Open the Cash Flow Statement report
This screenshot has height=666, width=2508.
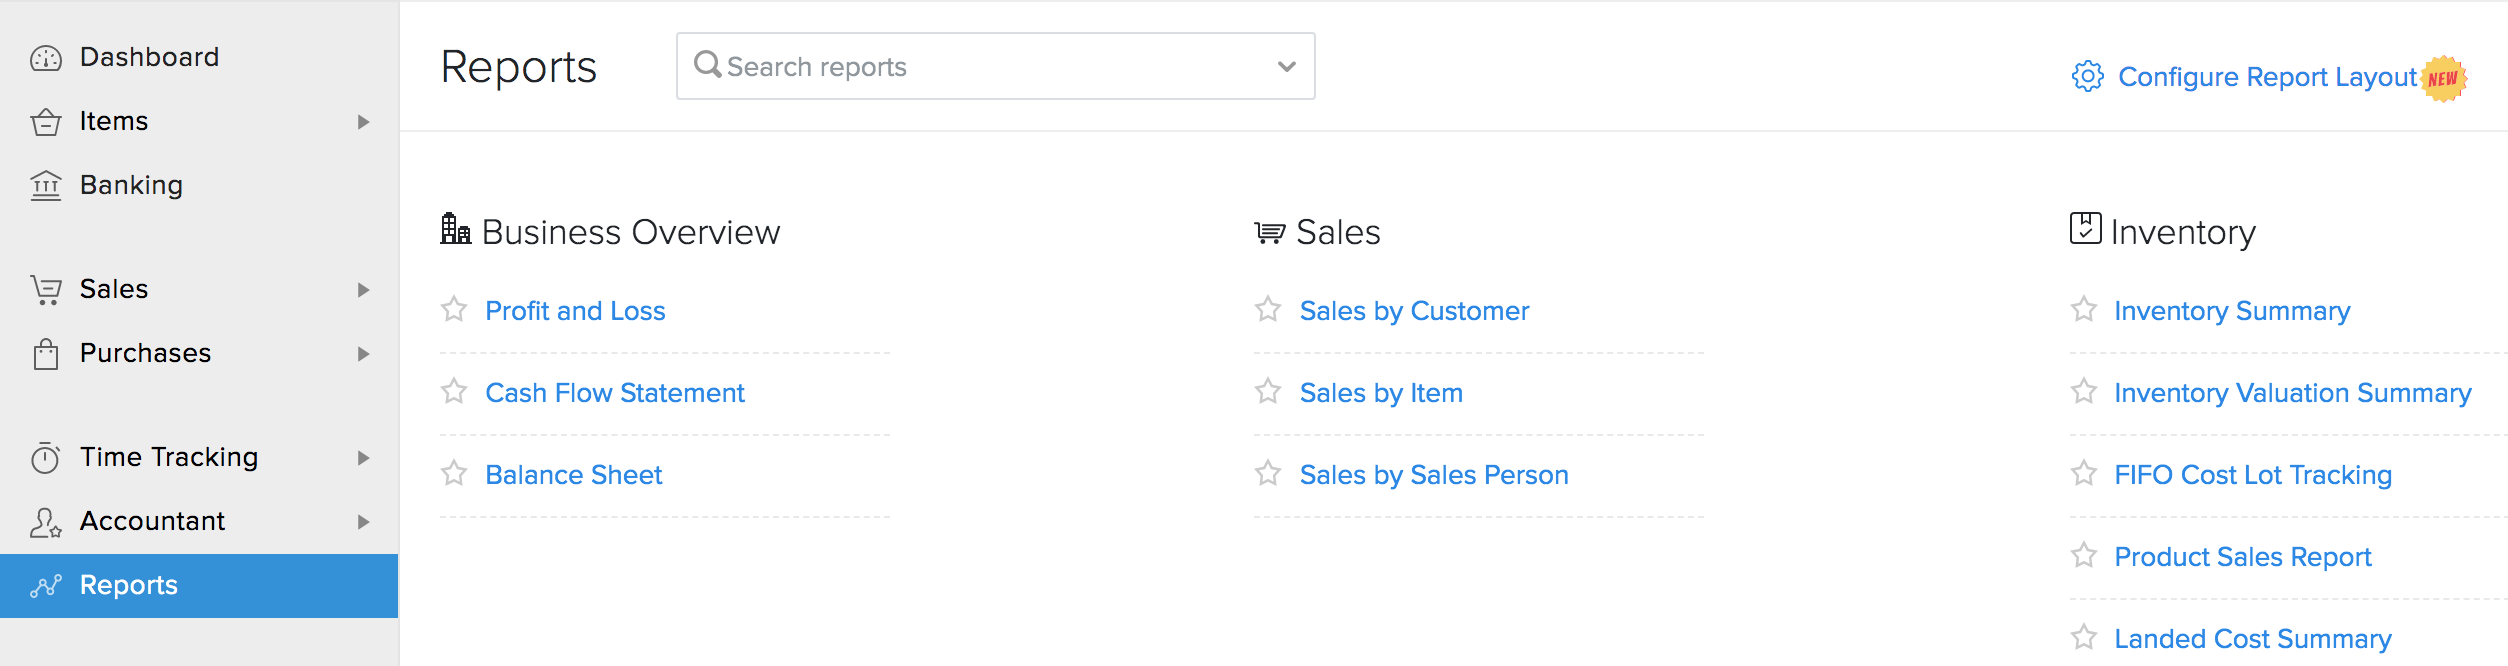[x=614, y=393]
